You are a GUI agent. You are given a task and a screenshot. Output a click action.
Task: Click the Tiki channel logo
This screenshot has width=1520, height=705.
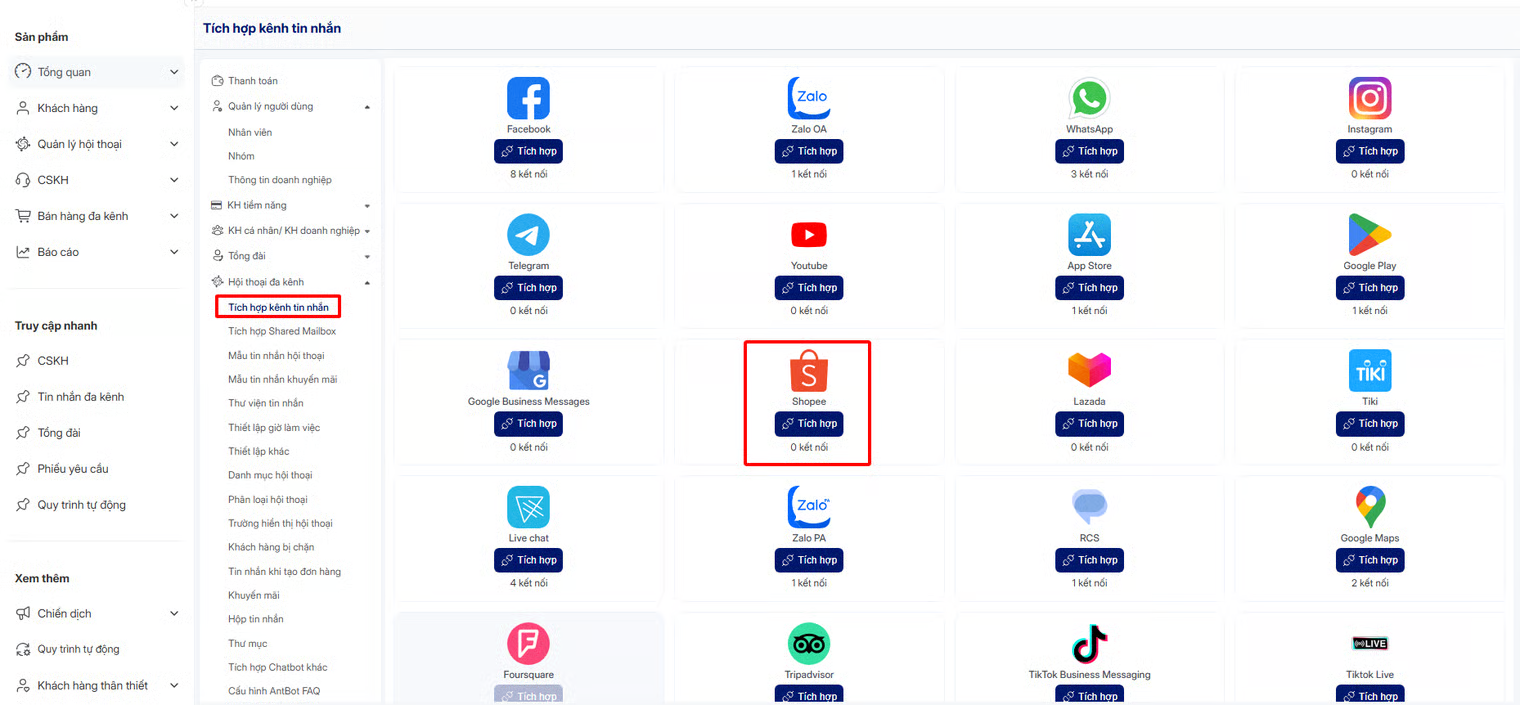(1370, 371)
